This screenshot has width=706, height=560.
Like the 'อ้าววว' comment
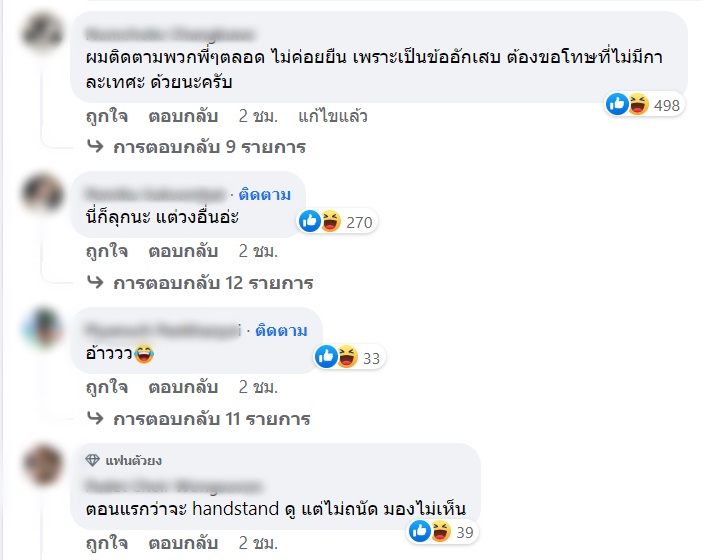pyautogui.click(x=106, y=387)
